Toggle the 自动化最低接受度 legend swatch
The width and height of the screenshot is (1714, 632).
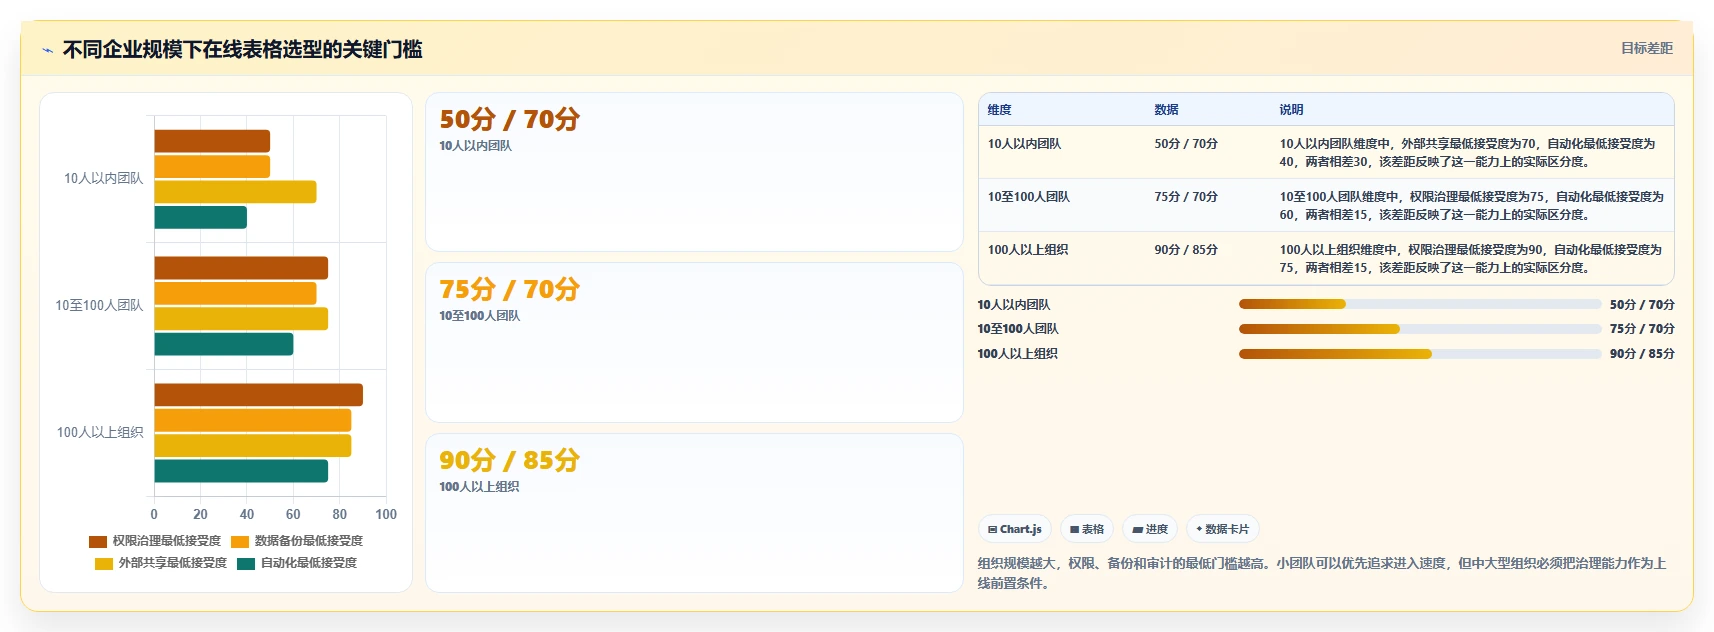[246, 563]
